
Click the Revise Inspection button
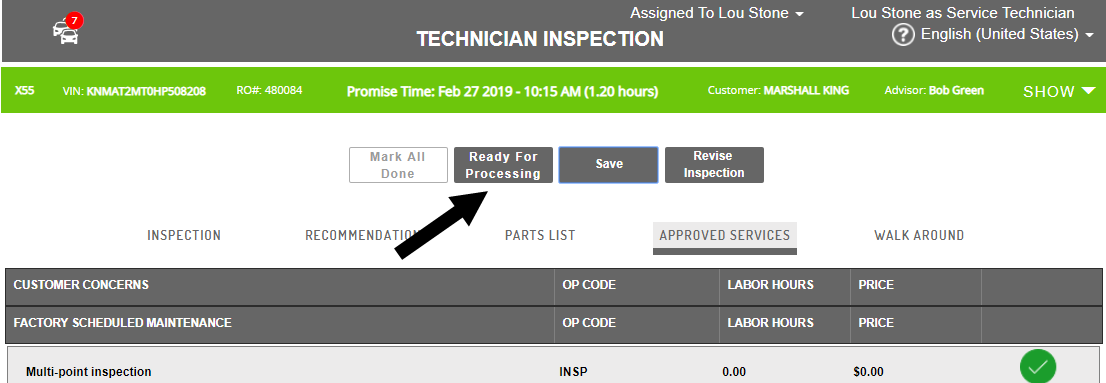tap(714, 164)
